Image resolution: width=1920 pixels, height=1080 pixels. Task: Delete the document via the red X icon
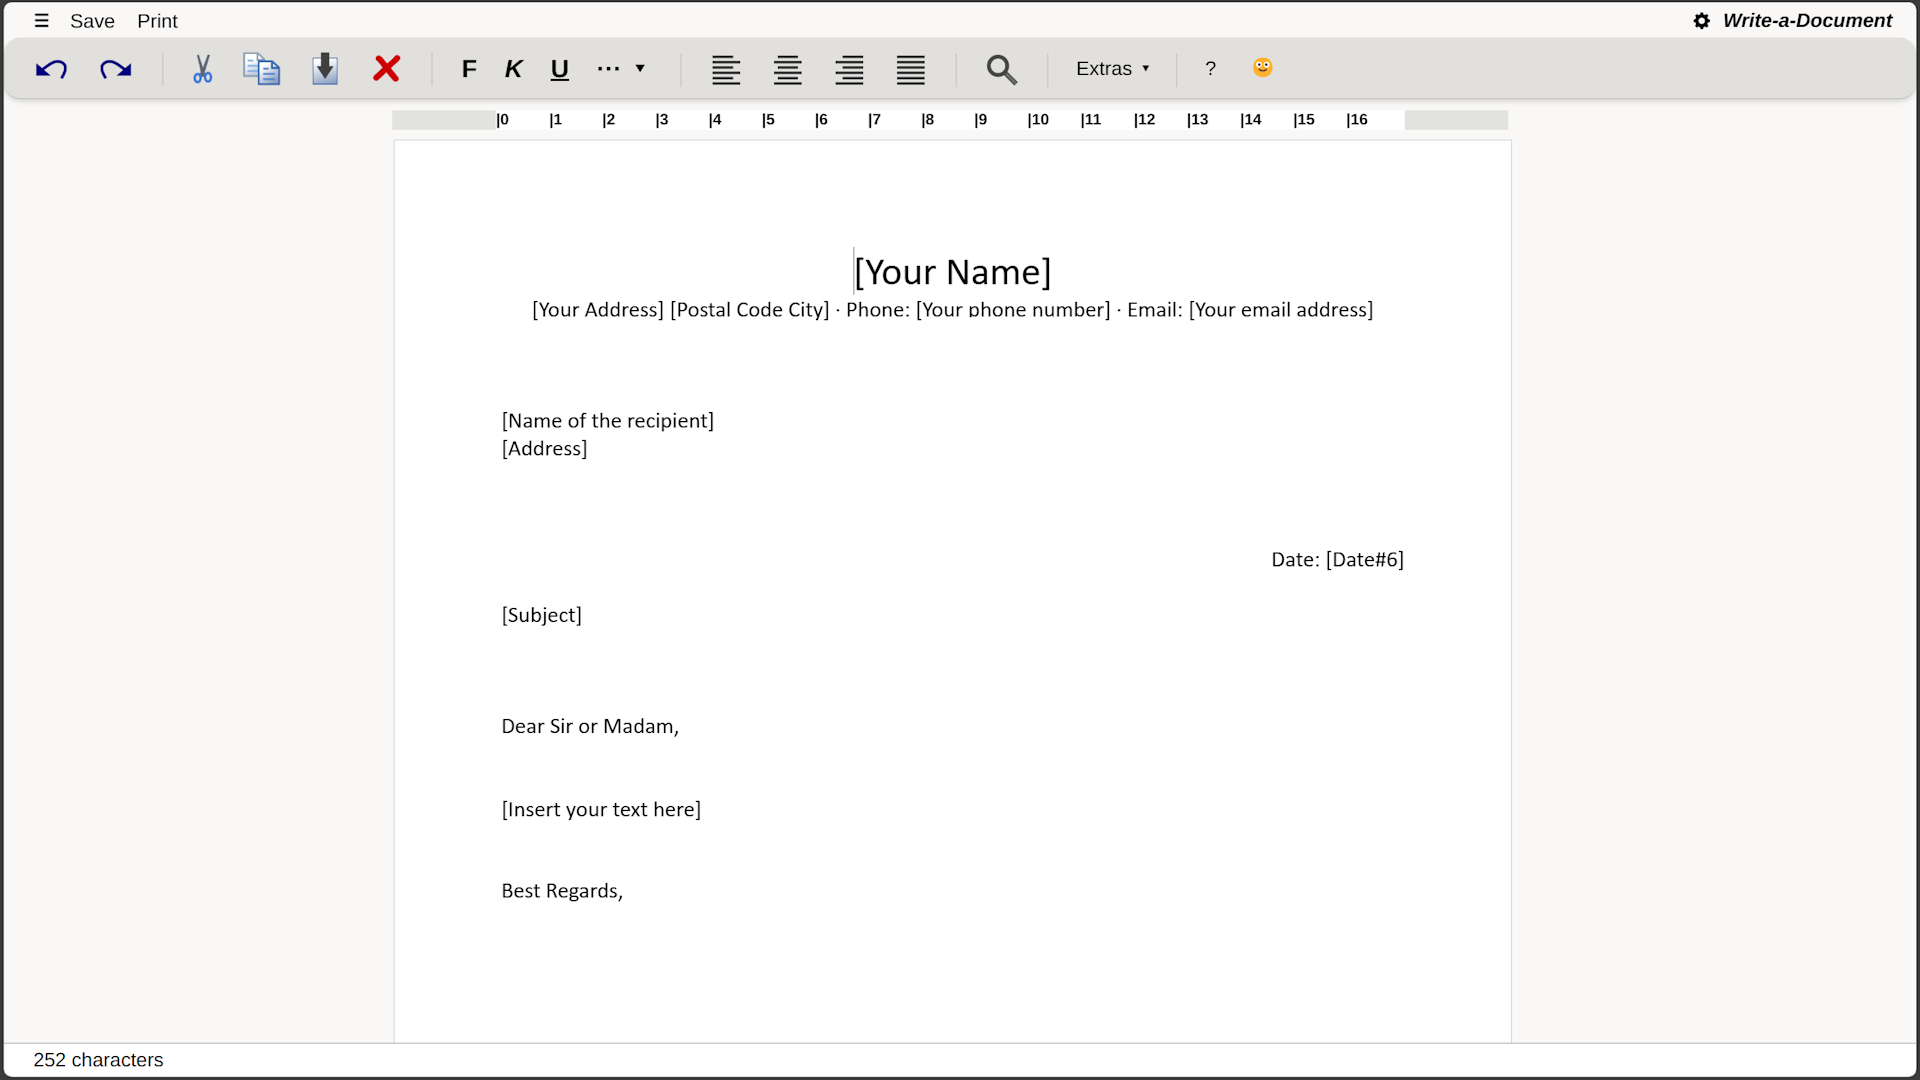pos(386,69)
